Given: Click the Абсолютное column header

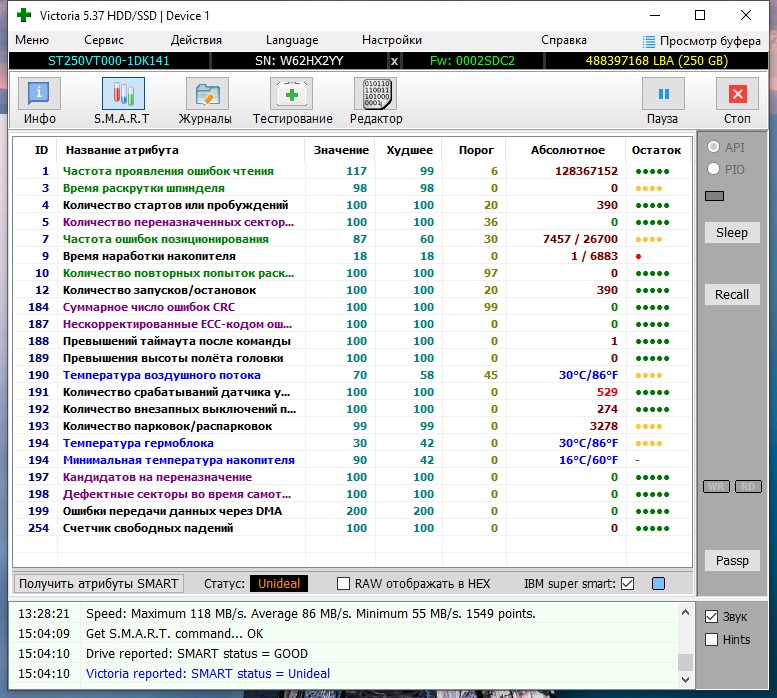Looking at the screenshot, I should tap(567, 150).
